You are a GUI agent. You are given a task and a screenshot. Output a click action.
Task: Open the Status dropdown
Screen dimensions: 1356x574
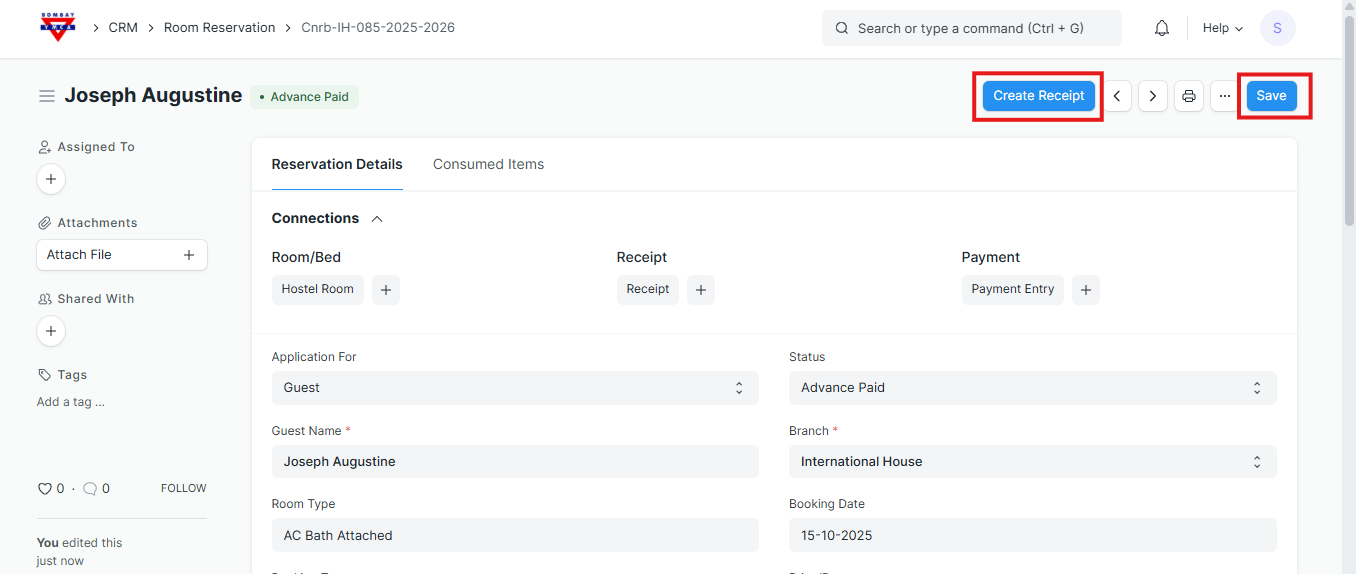1032,388
